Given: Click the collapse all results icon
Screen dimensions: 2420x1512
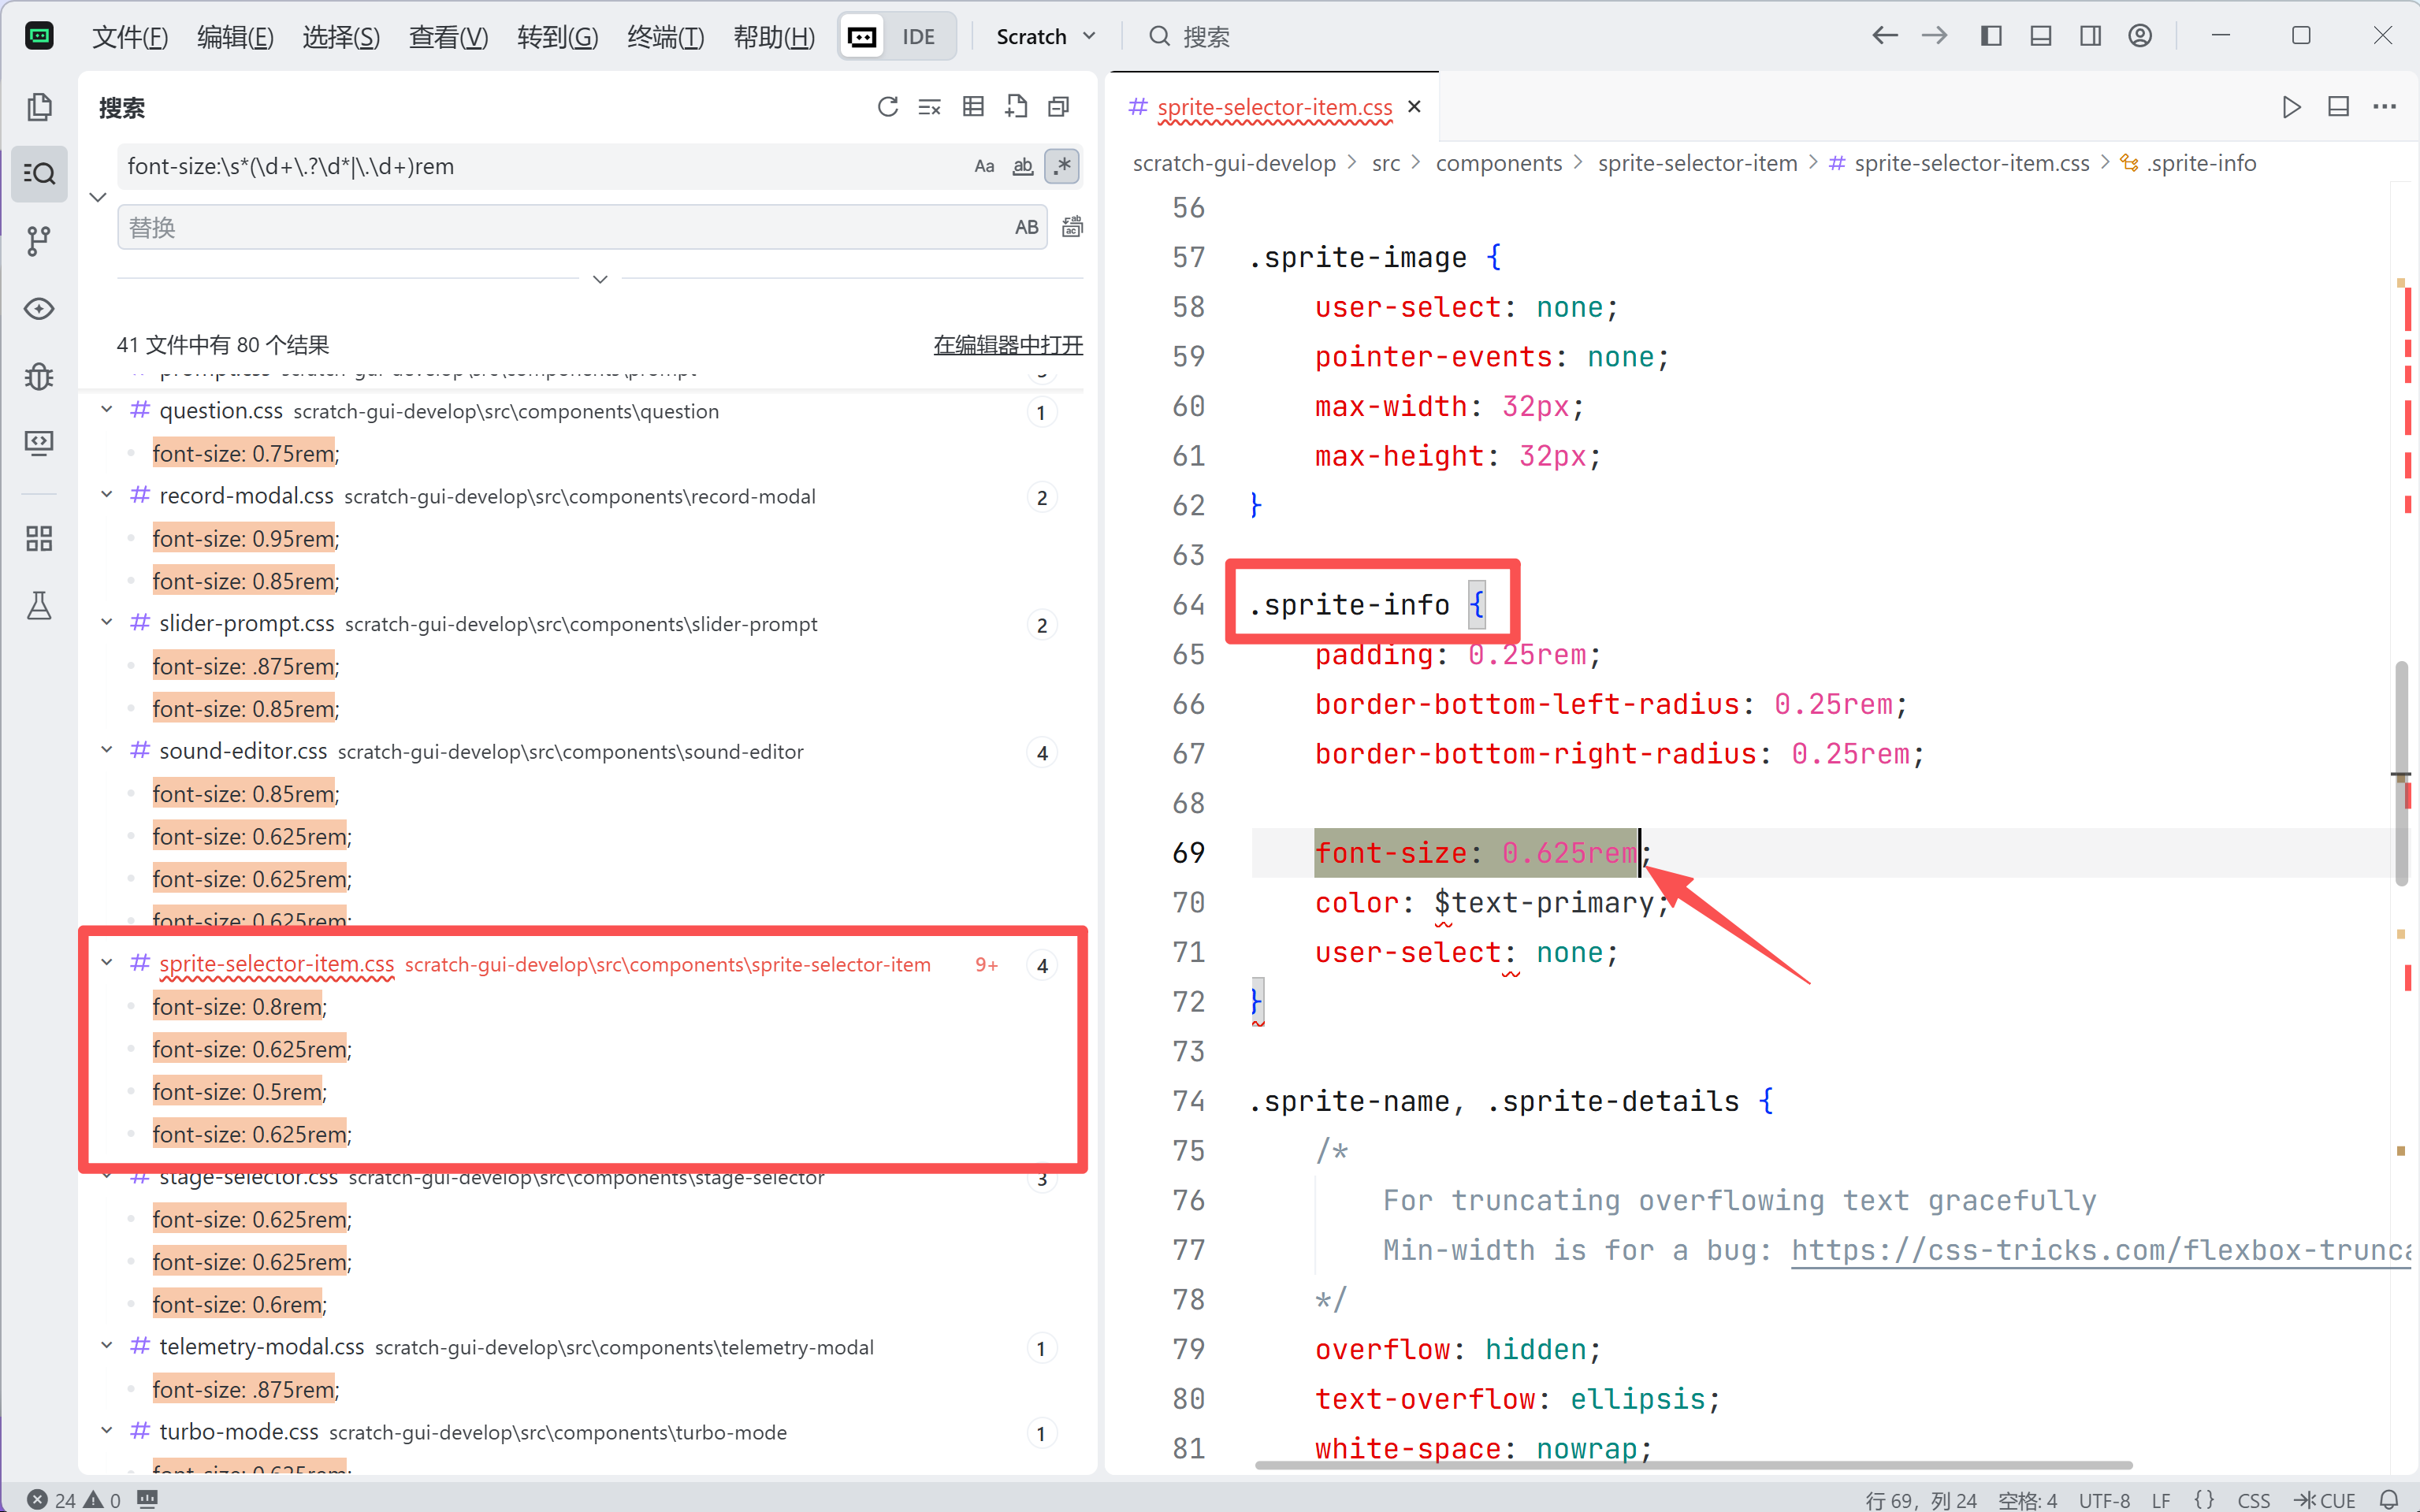Looking at the screenshot, I should (x=1058, y=107).
